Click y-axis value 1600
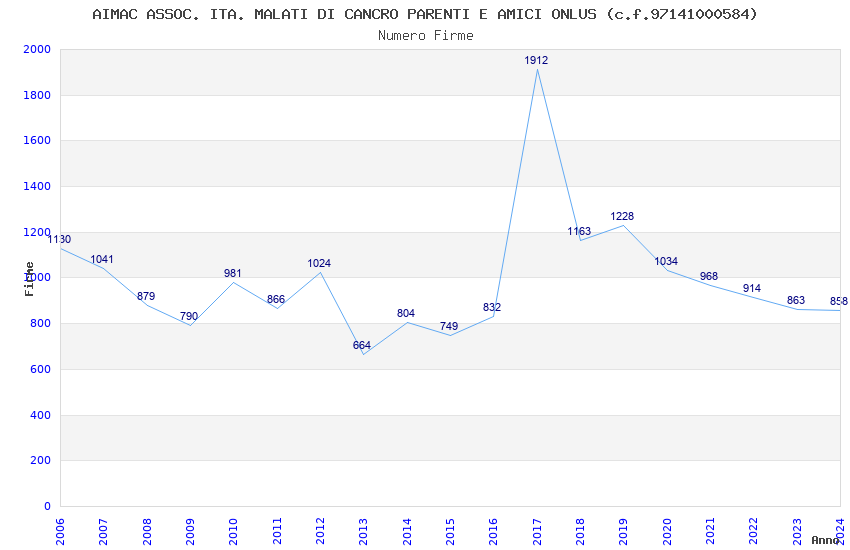 pyautogui.click(x=37, y=140)
